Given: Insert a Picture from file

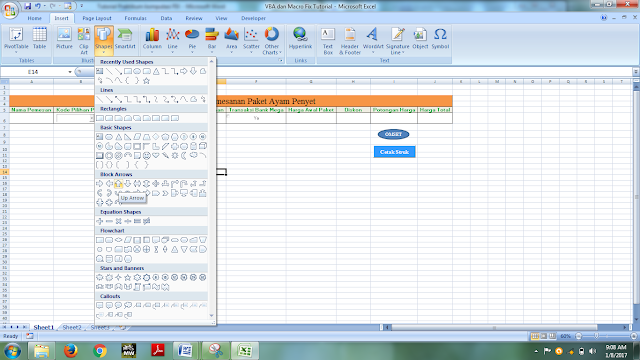Looking at the screenshot, I should click(x=64, y=40).
